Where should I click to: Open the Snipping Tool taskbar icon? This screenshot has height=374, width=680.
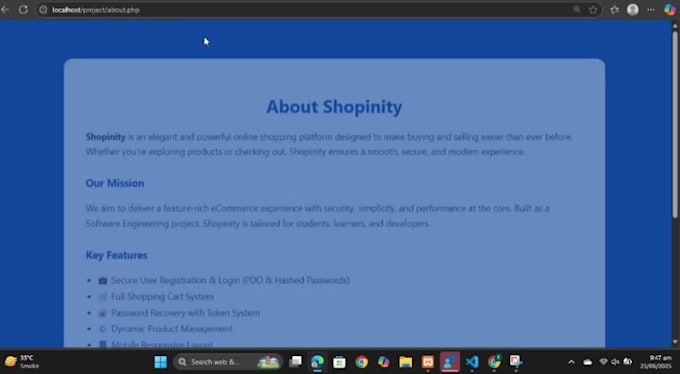point(516,362)
